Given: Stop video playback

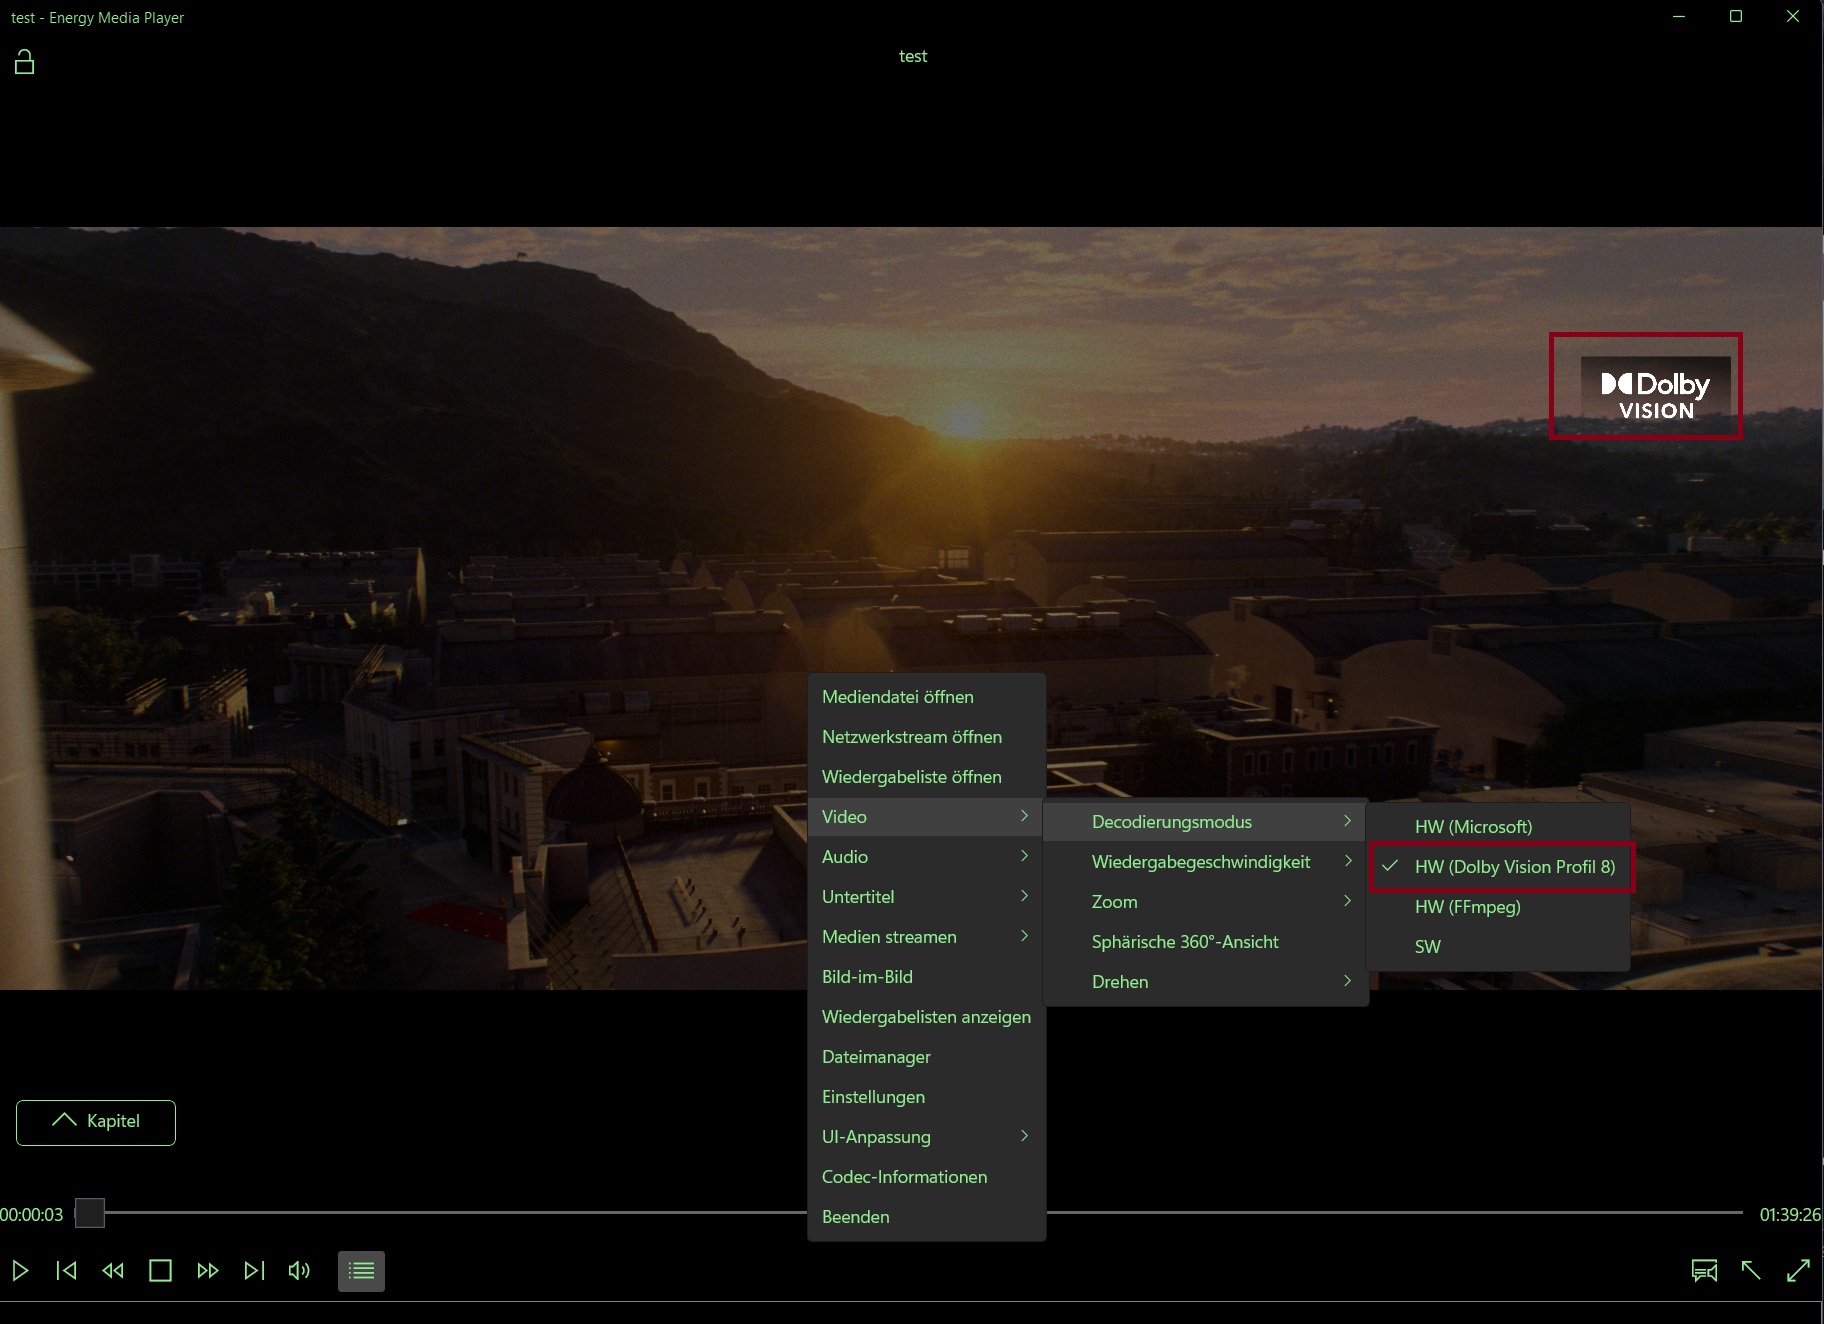Looking at the screenshot, I should [x=160, y=1271].
